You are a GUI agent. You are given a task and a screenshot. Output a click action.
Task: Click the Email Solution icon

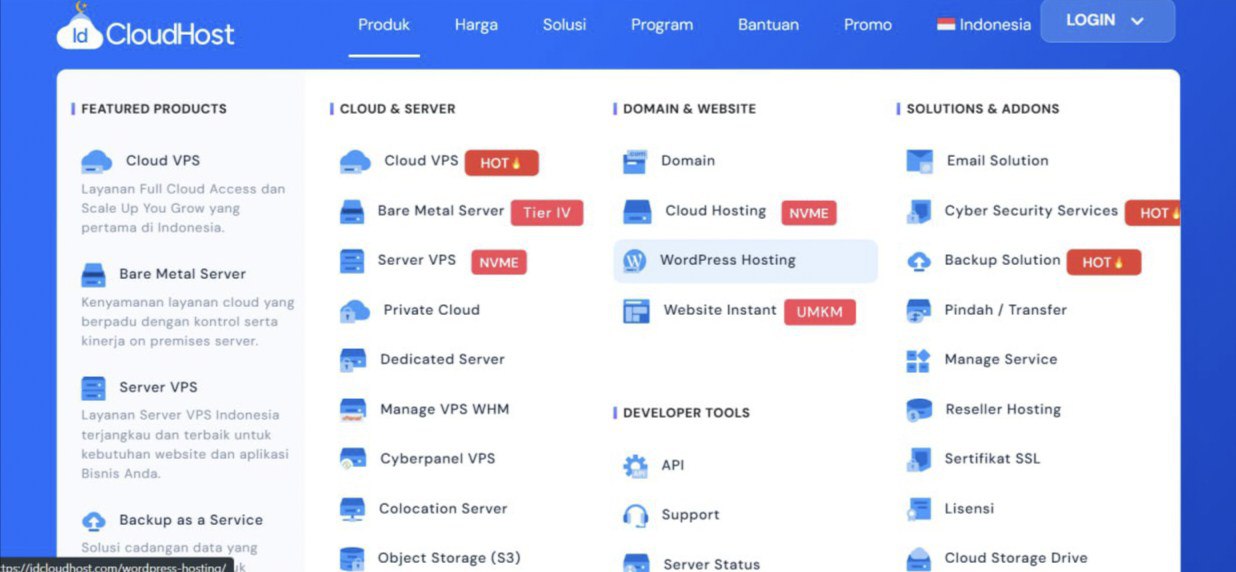point(919,161)
